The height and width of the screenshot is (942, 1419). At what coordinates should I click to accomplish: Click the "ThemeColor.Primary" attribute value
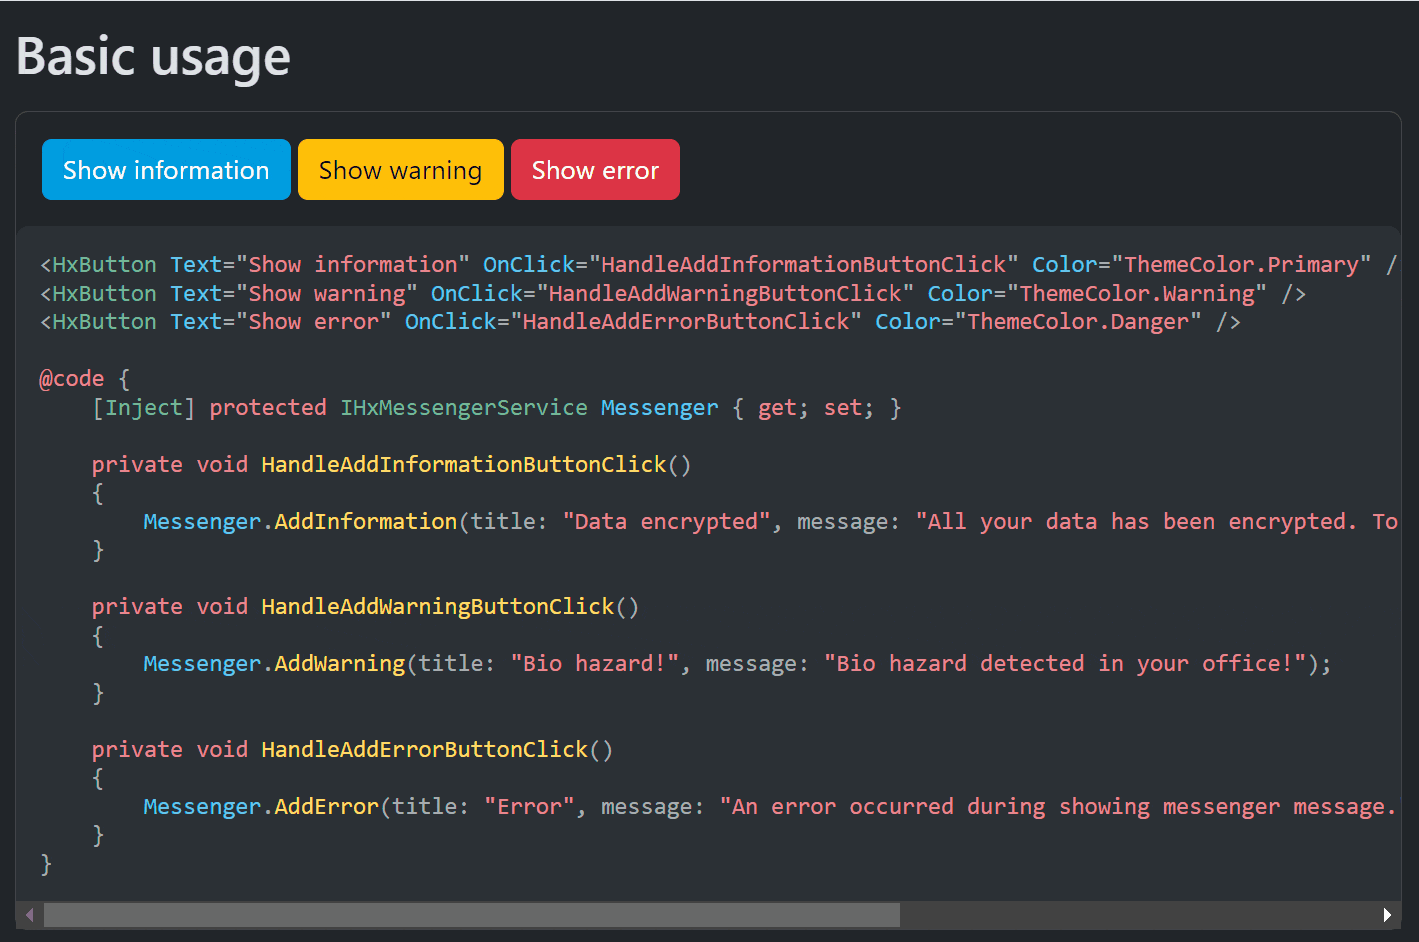(x=1241, y=265)
